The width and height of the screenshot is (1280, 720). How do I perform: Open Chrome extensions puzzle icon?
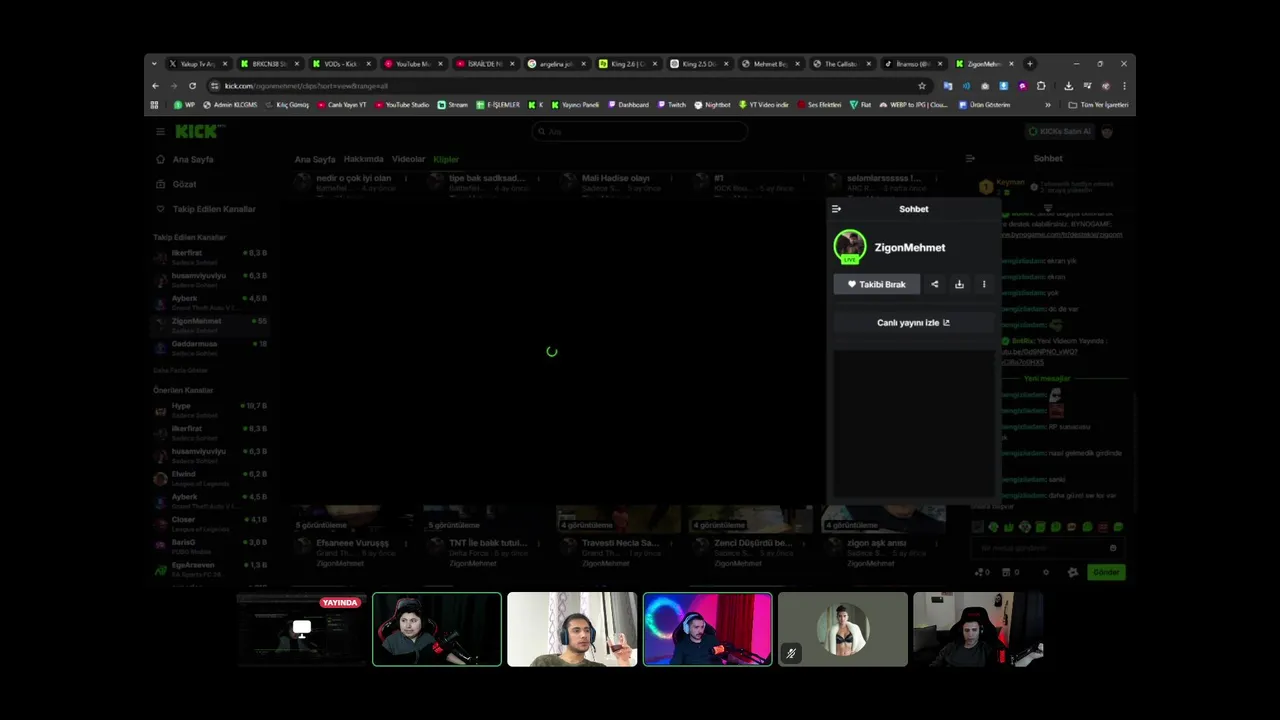tap(1041, 86)
